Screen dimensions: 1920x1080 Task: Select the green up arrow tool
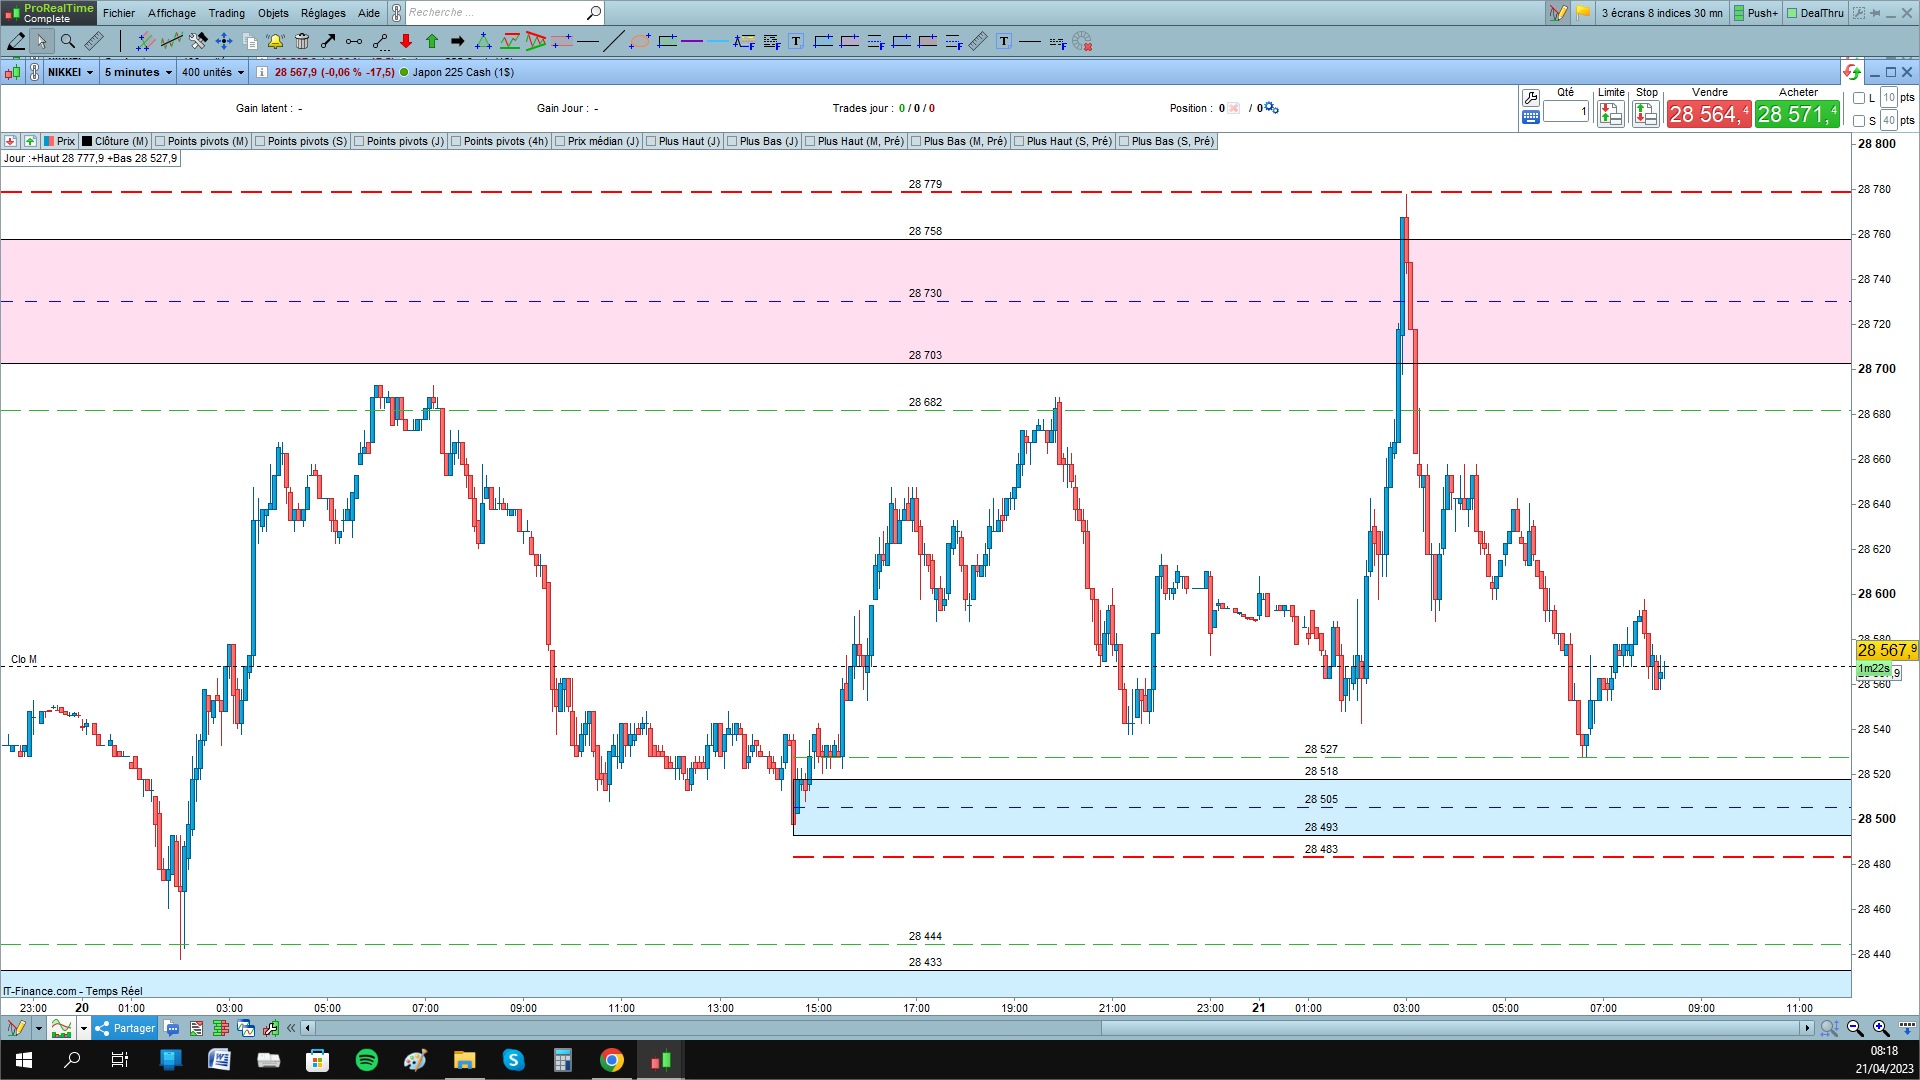click(432, 41)
